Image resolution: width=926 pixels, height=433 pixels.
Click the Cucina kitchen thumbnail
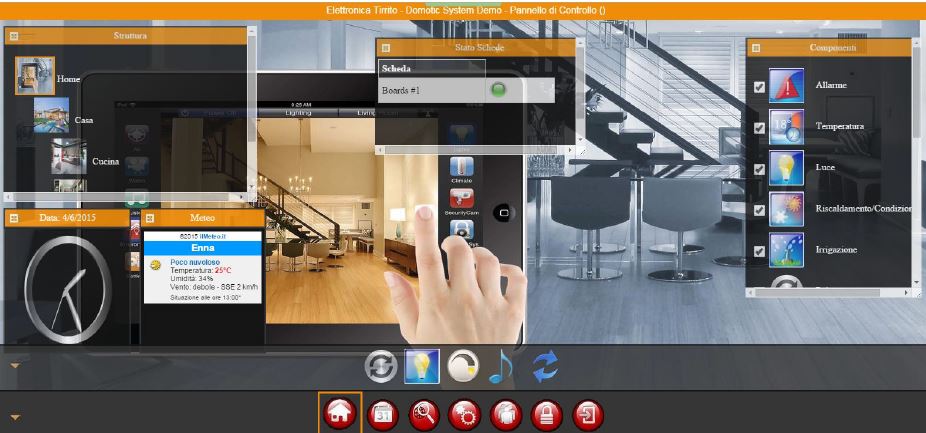click(69, 157)
